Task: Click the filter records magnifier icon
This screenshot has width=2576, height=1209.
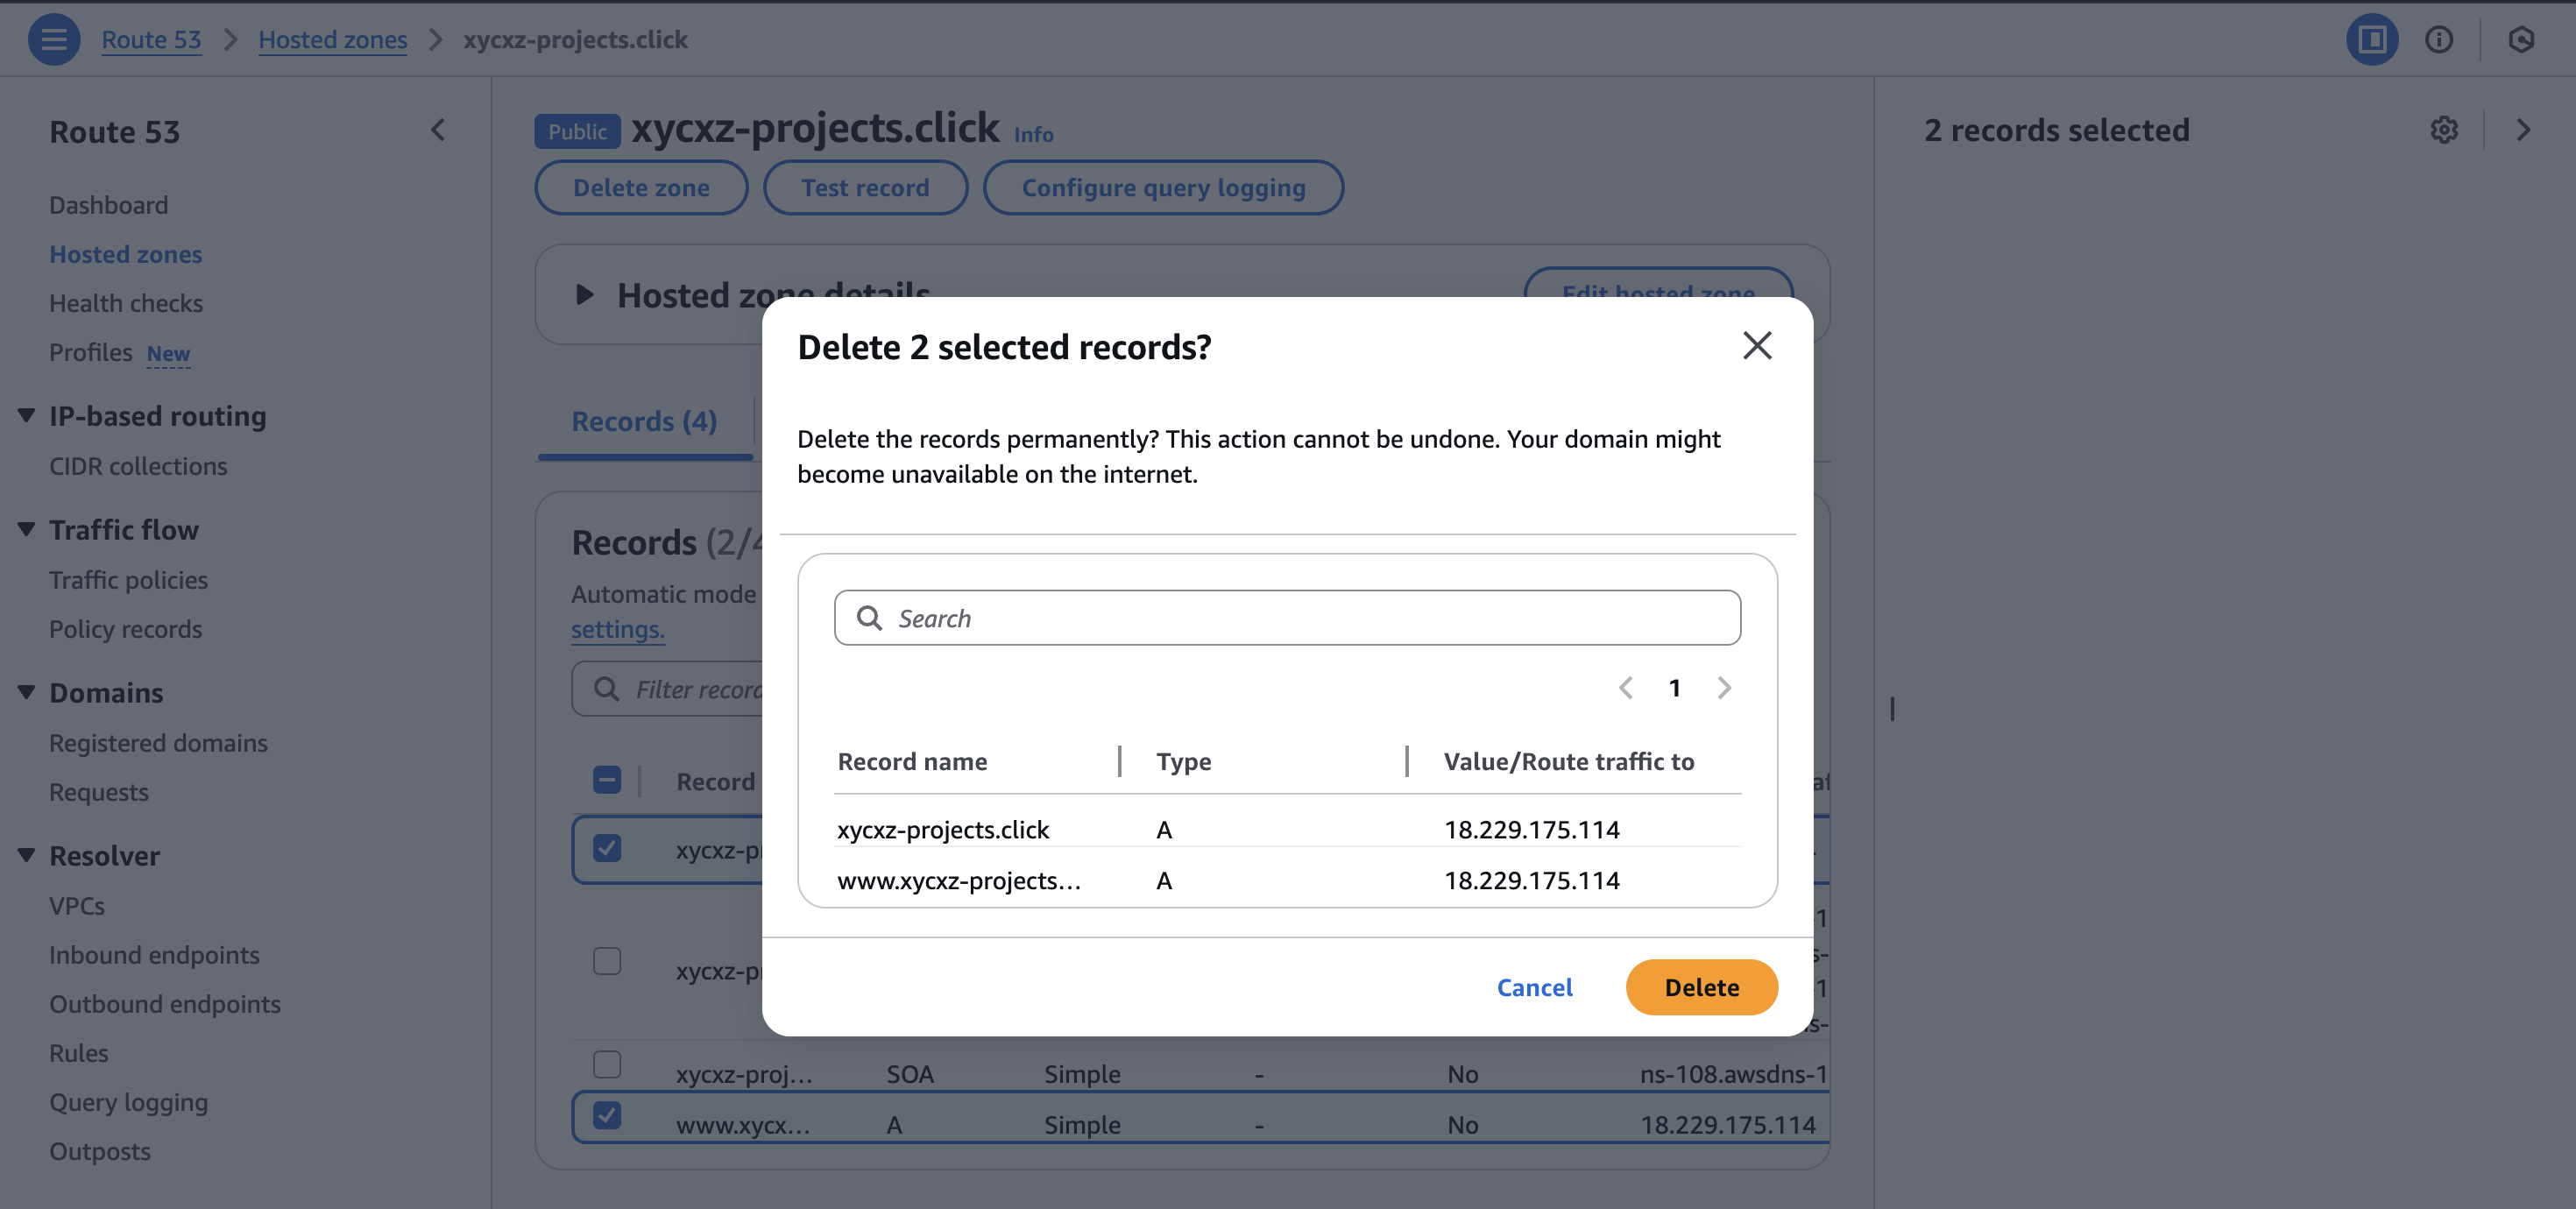Action: (606, 689)
